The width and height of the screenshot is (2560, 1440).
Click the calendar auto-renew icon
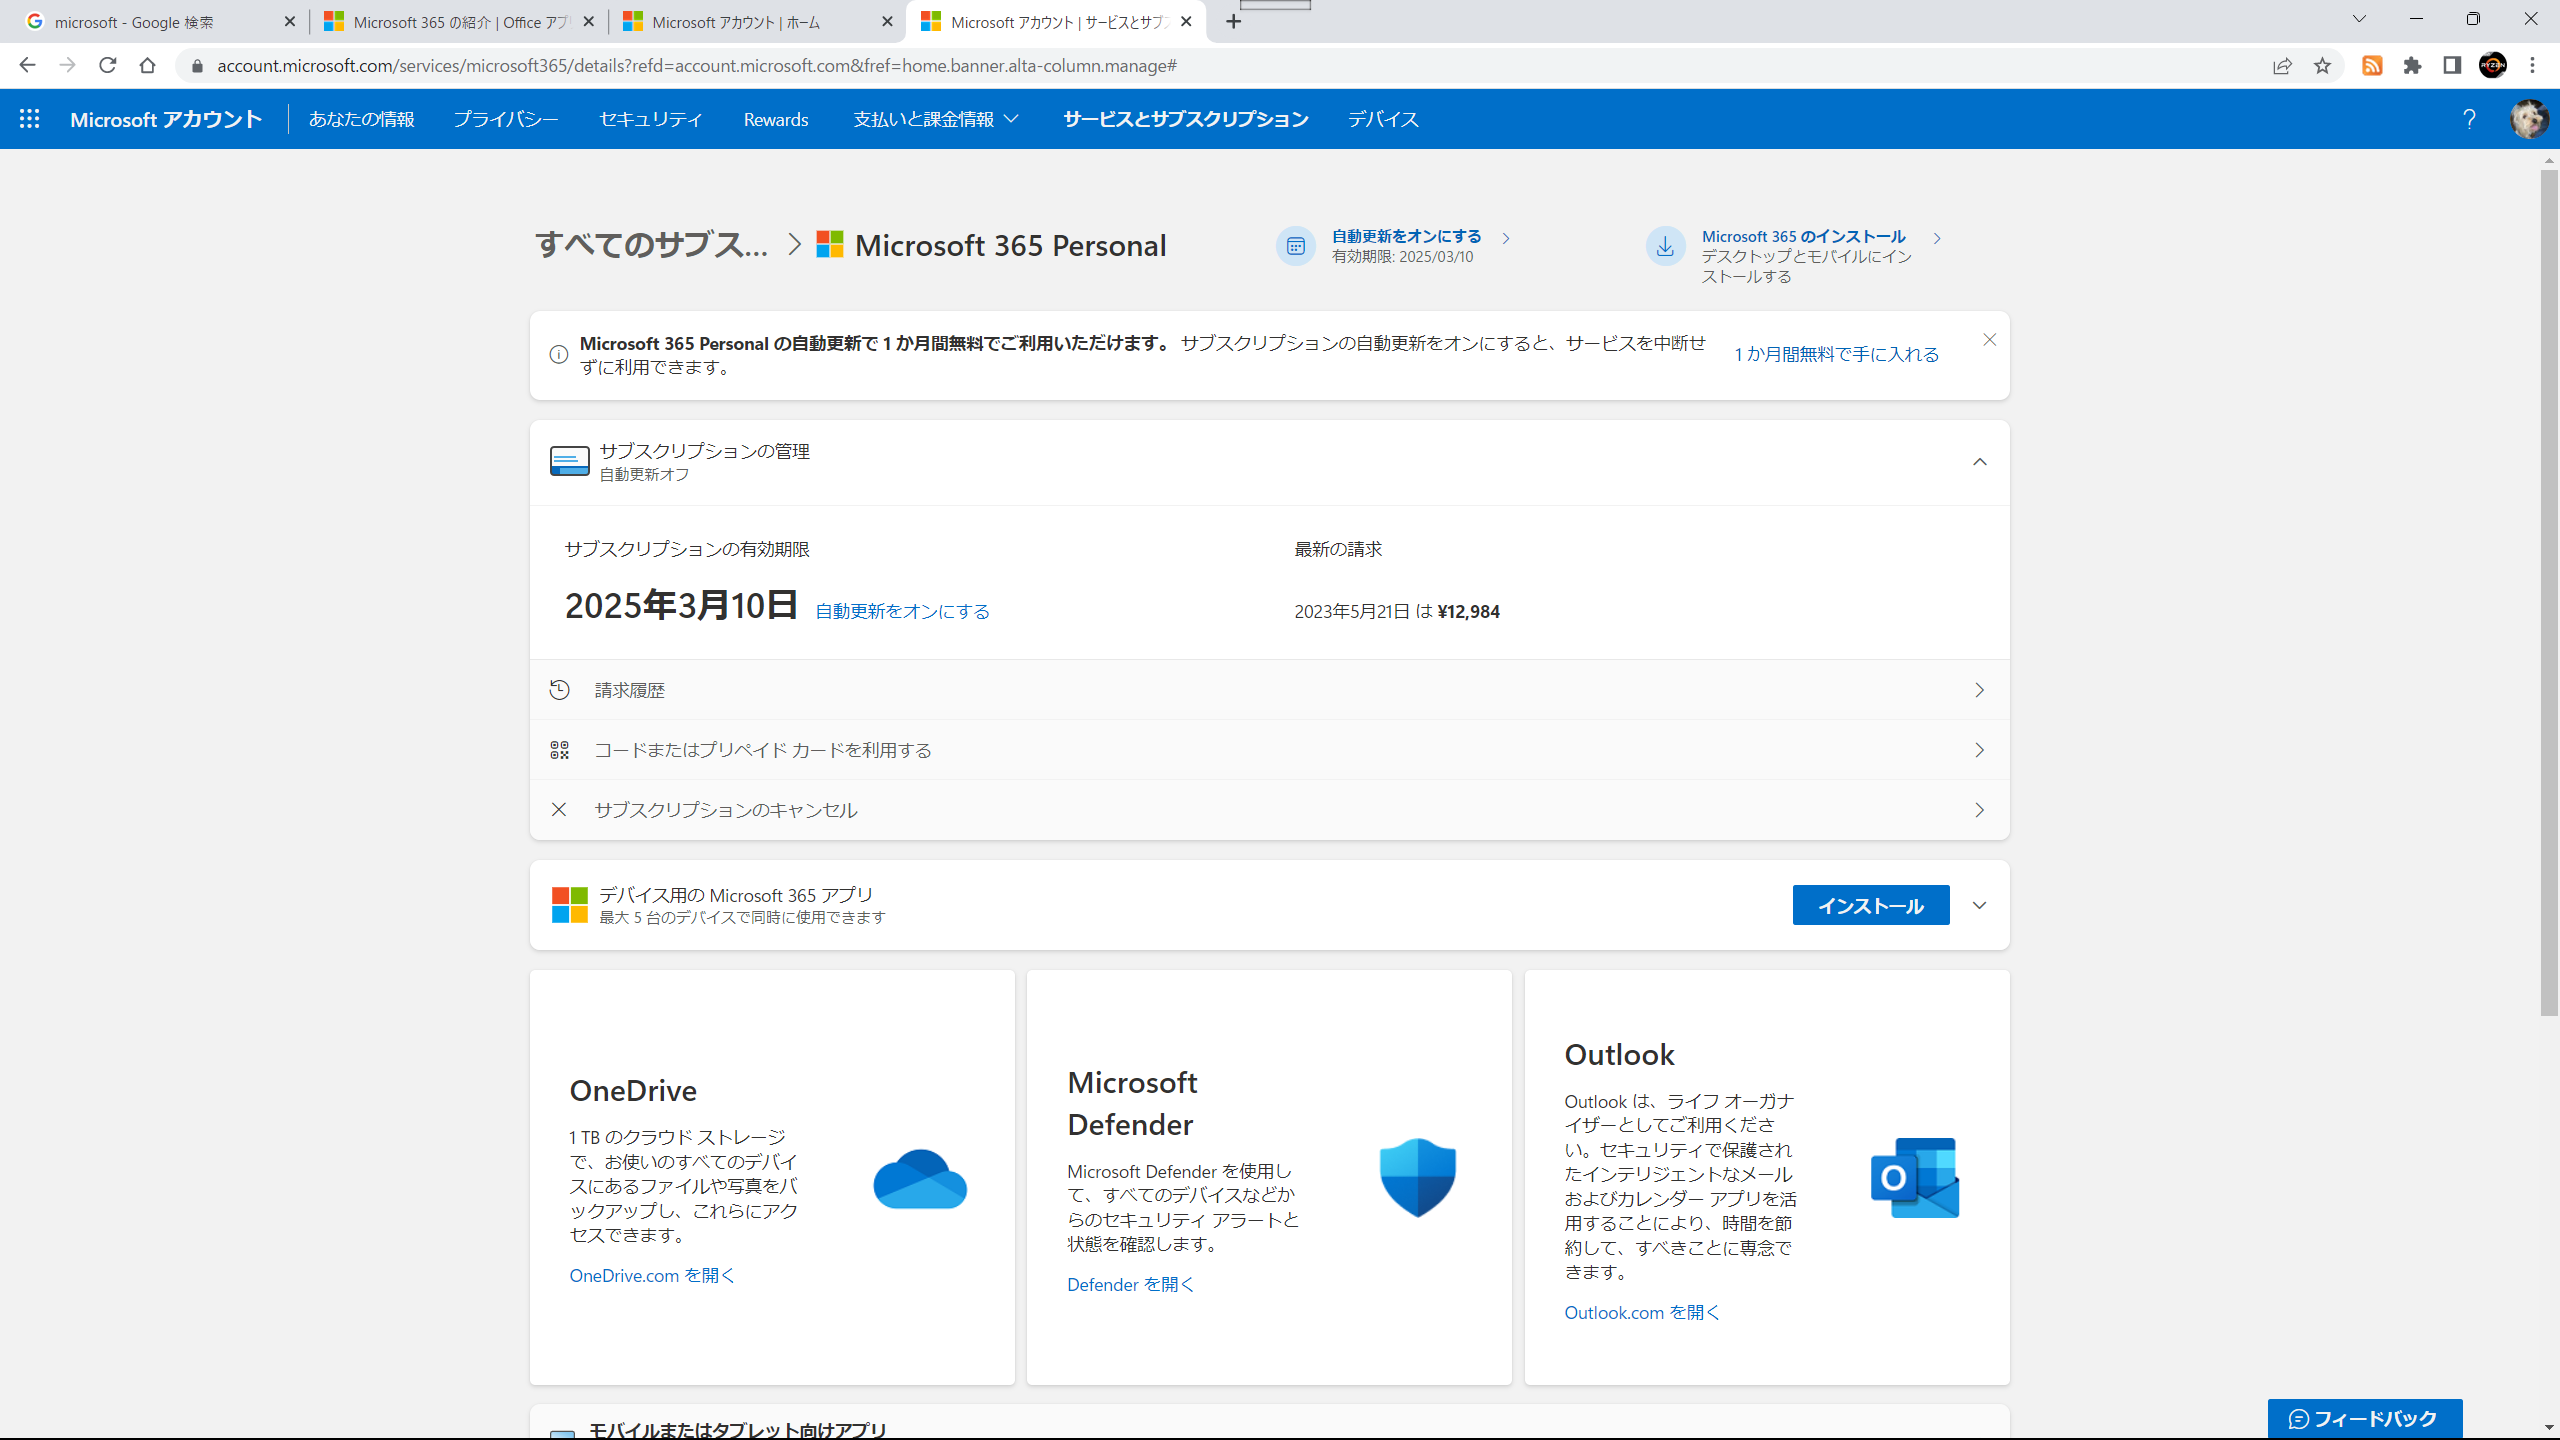coord(1295,246)
